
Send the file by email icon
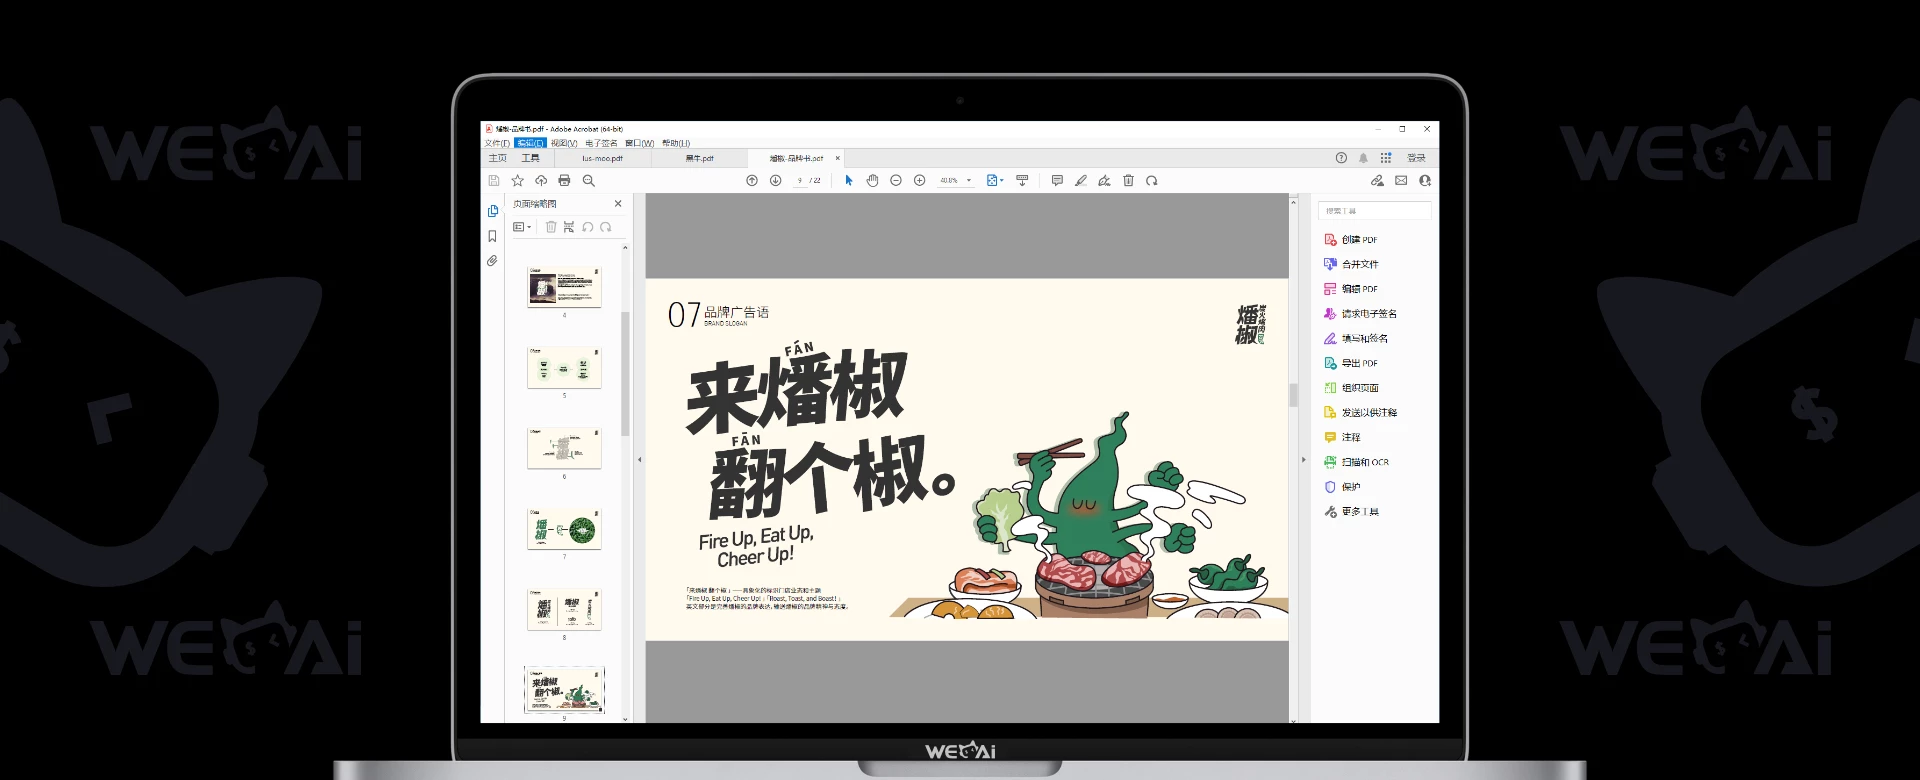click(1401, 181)
